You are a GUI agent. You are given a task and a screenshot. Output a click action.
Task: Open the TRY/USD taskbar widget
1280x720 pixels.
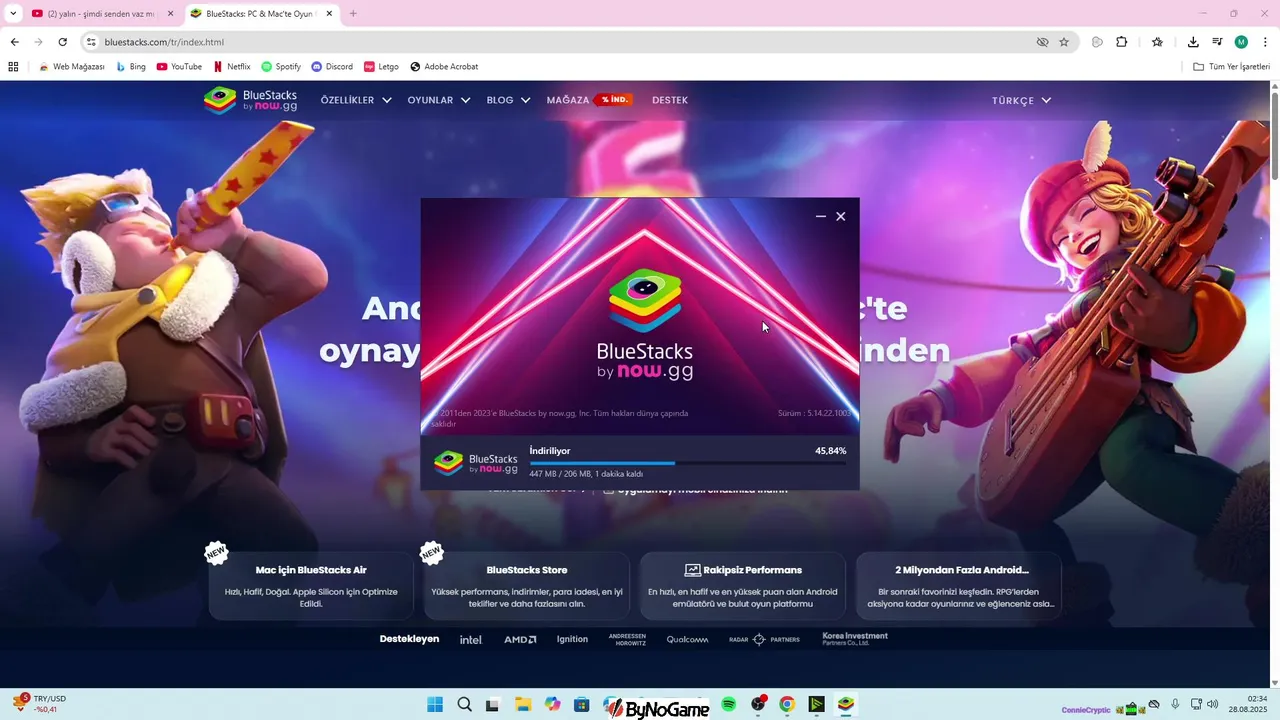[x=40, y=704]
